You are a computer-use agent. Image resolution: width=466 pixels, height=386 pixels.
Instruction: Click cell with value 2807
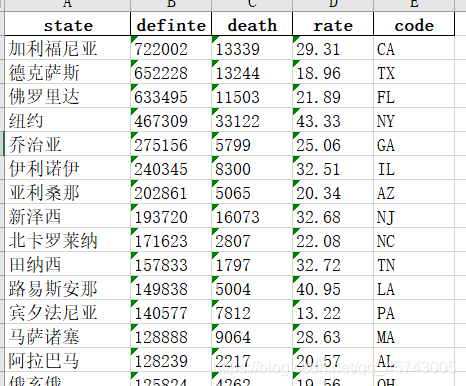click(x=252, y=240)
